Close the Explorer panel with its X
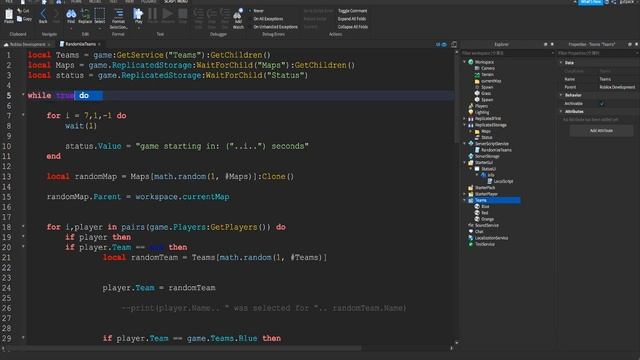The width and height of the screenshot is (640, 360). tap(552, 44)
